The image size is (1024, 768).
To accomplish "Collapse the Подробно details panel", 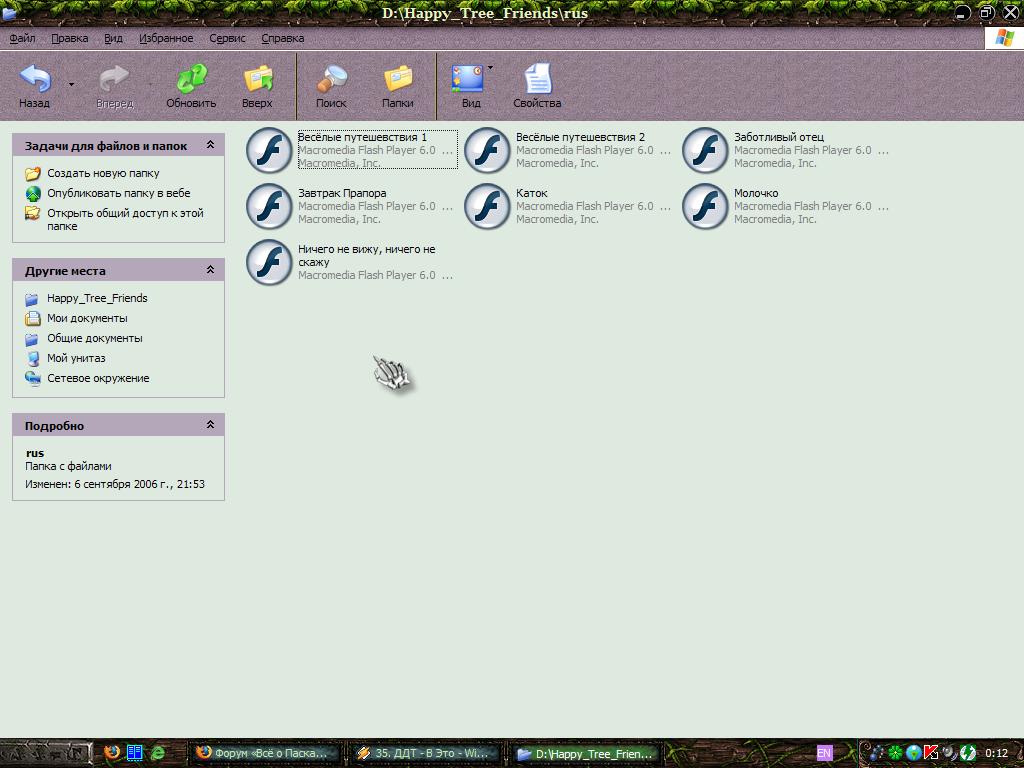I will point(210,426).
